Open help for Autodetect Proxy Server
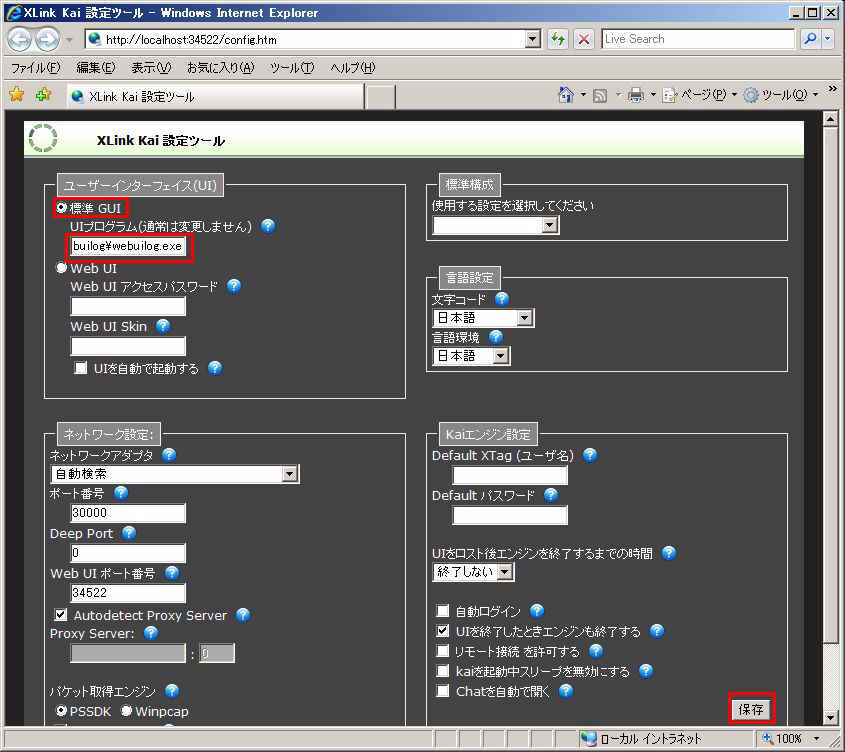The height and width of the screenshot is (752, 845). point(243,615)
